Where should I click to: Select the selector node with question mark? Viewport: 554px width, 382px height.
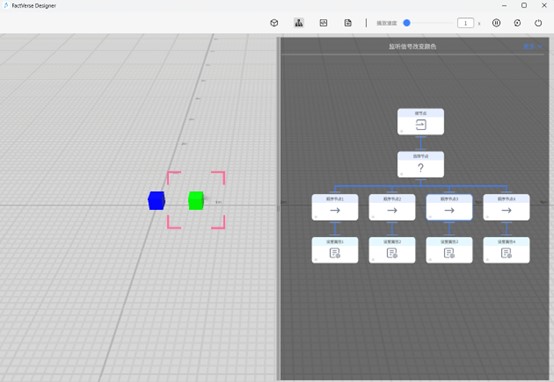tap(420, 164)
